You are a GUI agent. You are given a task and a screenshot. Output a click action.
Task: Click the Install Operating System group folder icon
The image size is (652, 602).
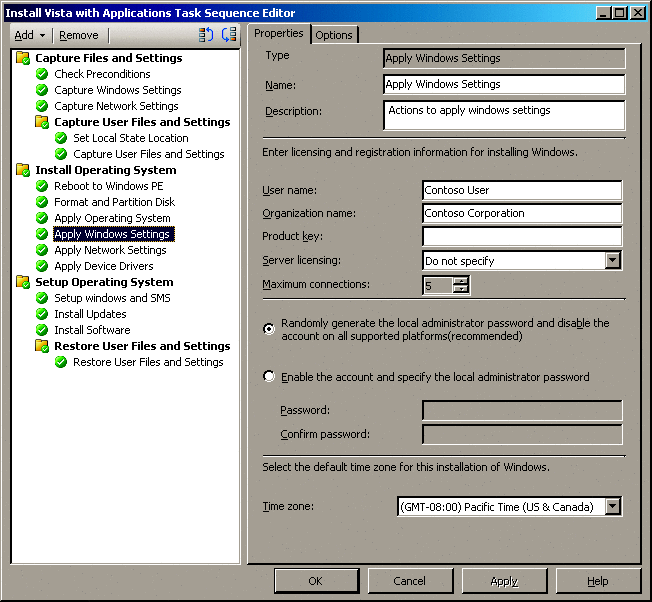pyautogui.click(x=23, y=170)
